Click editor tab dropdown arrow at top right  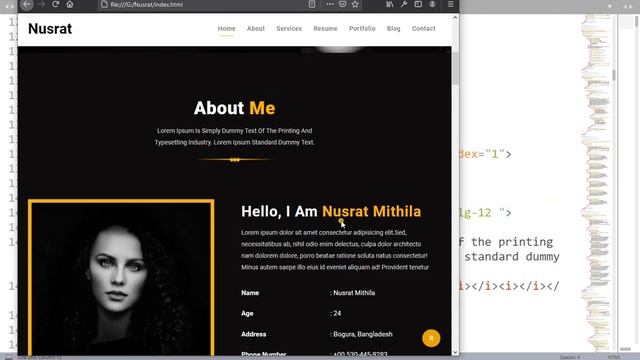610,6
